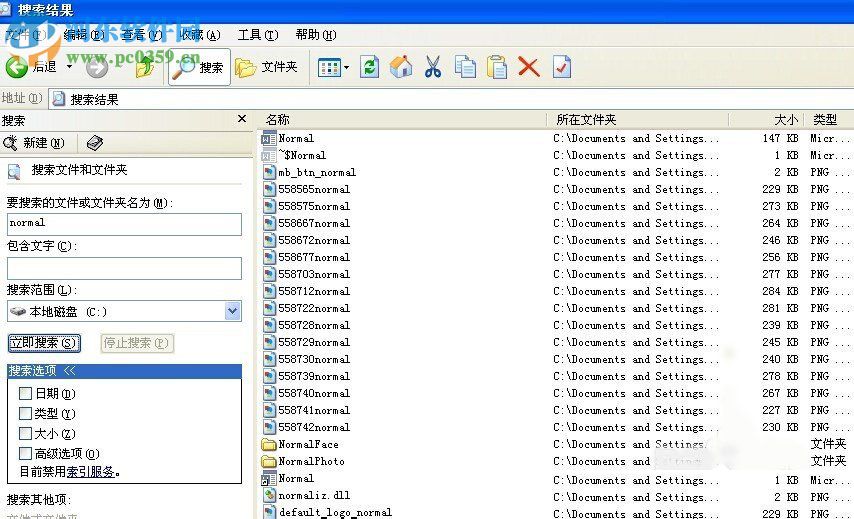
Task: Select file name 558742normal
Action: click(x=314, y=428)
